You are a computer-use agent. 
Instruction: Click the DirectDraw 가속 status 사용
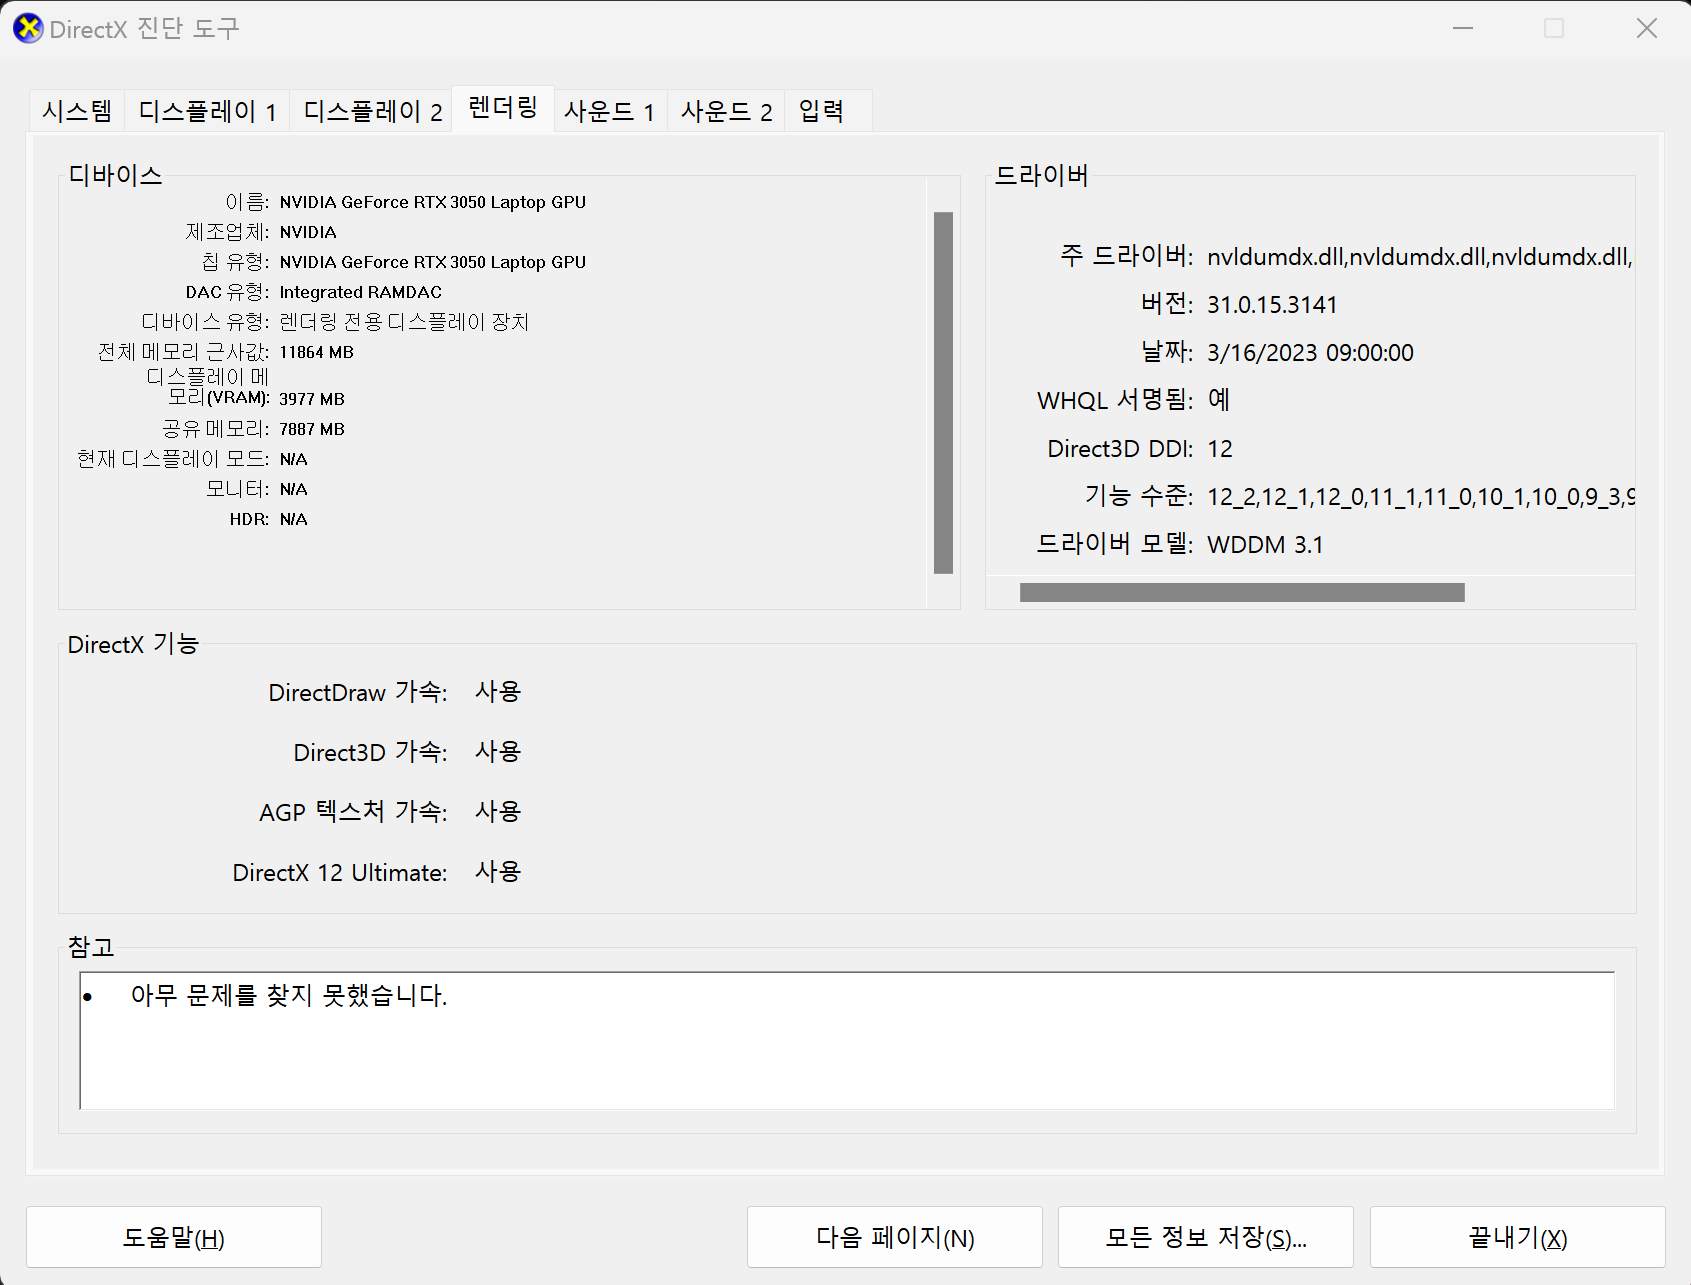click(498, 692)
